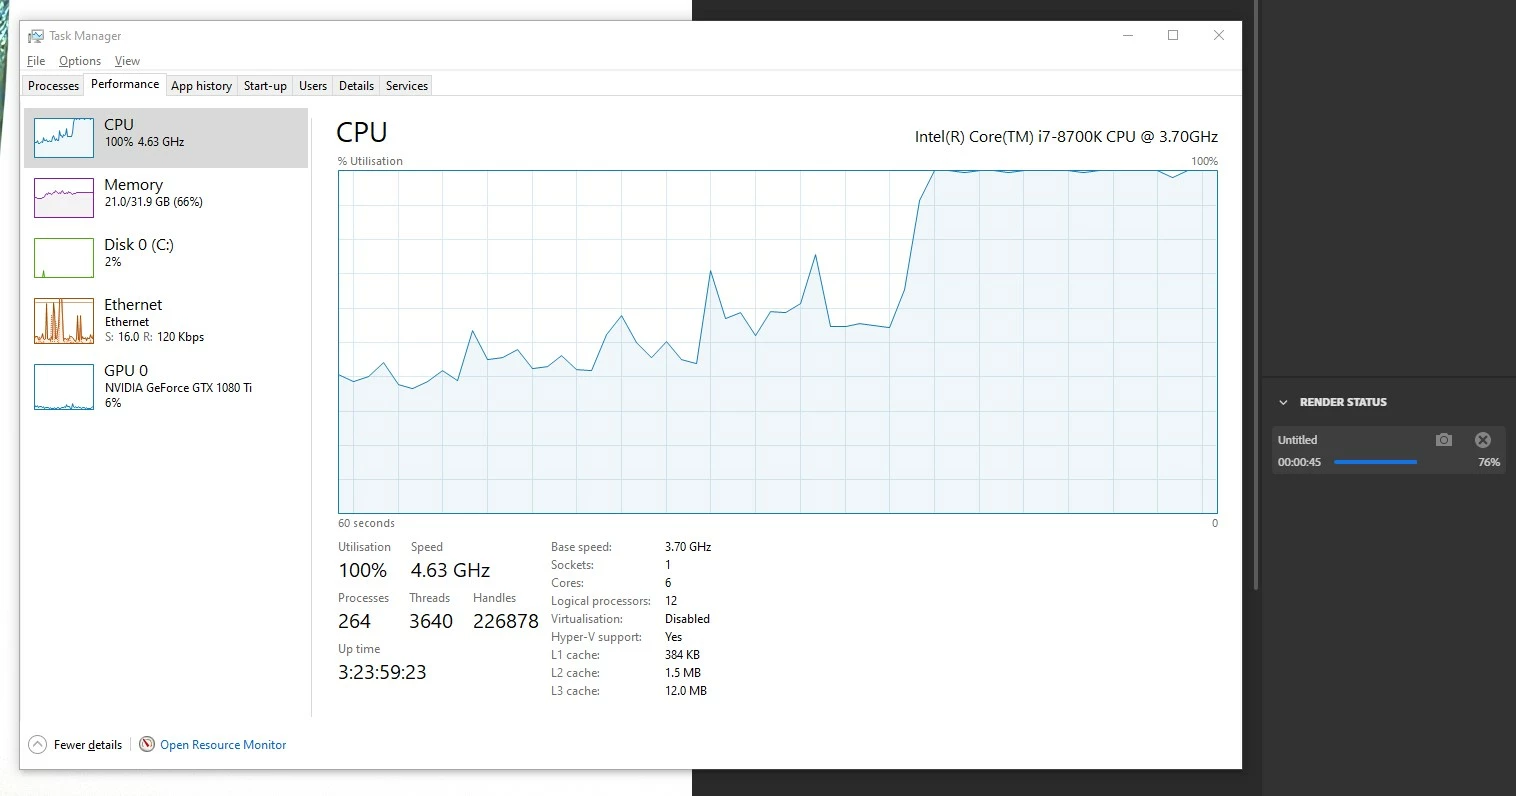Click the Untitled render name
Viewport: 1516px width, 796px height.
(1297, 440)
